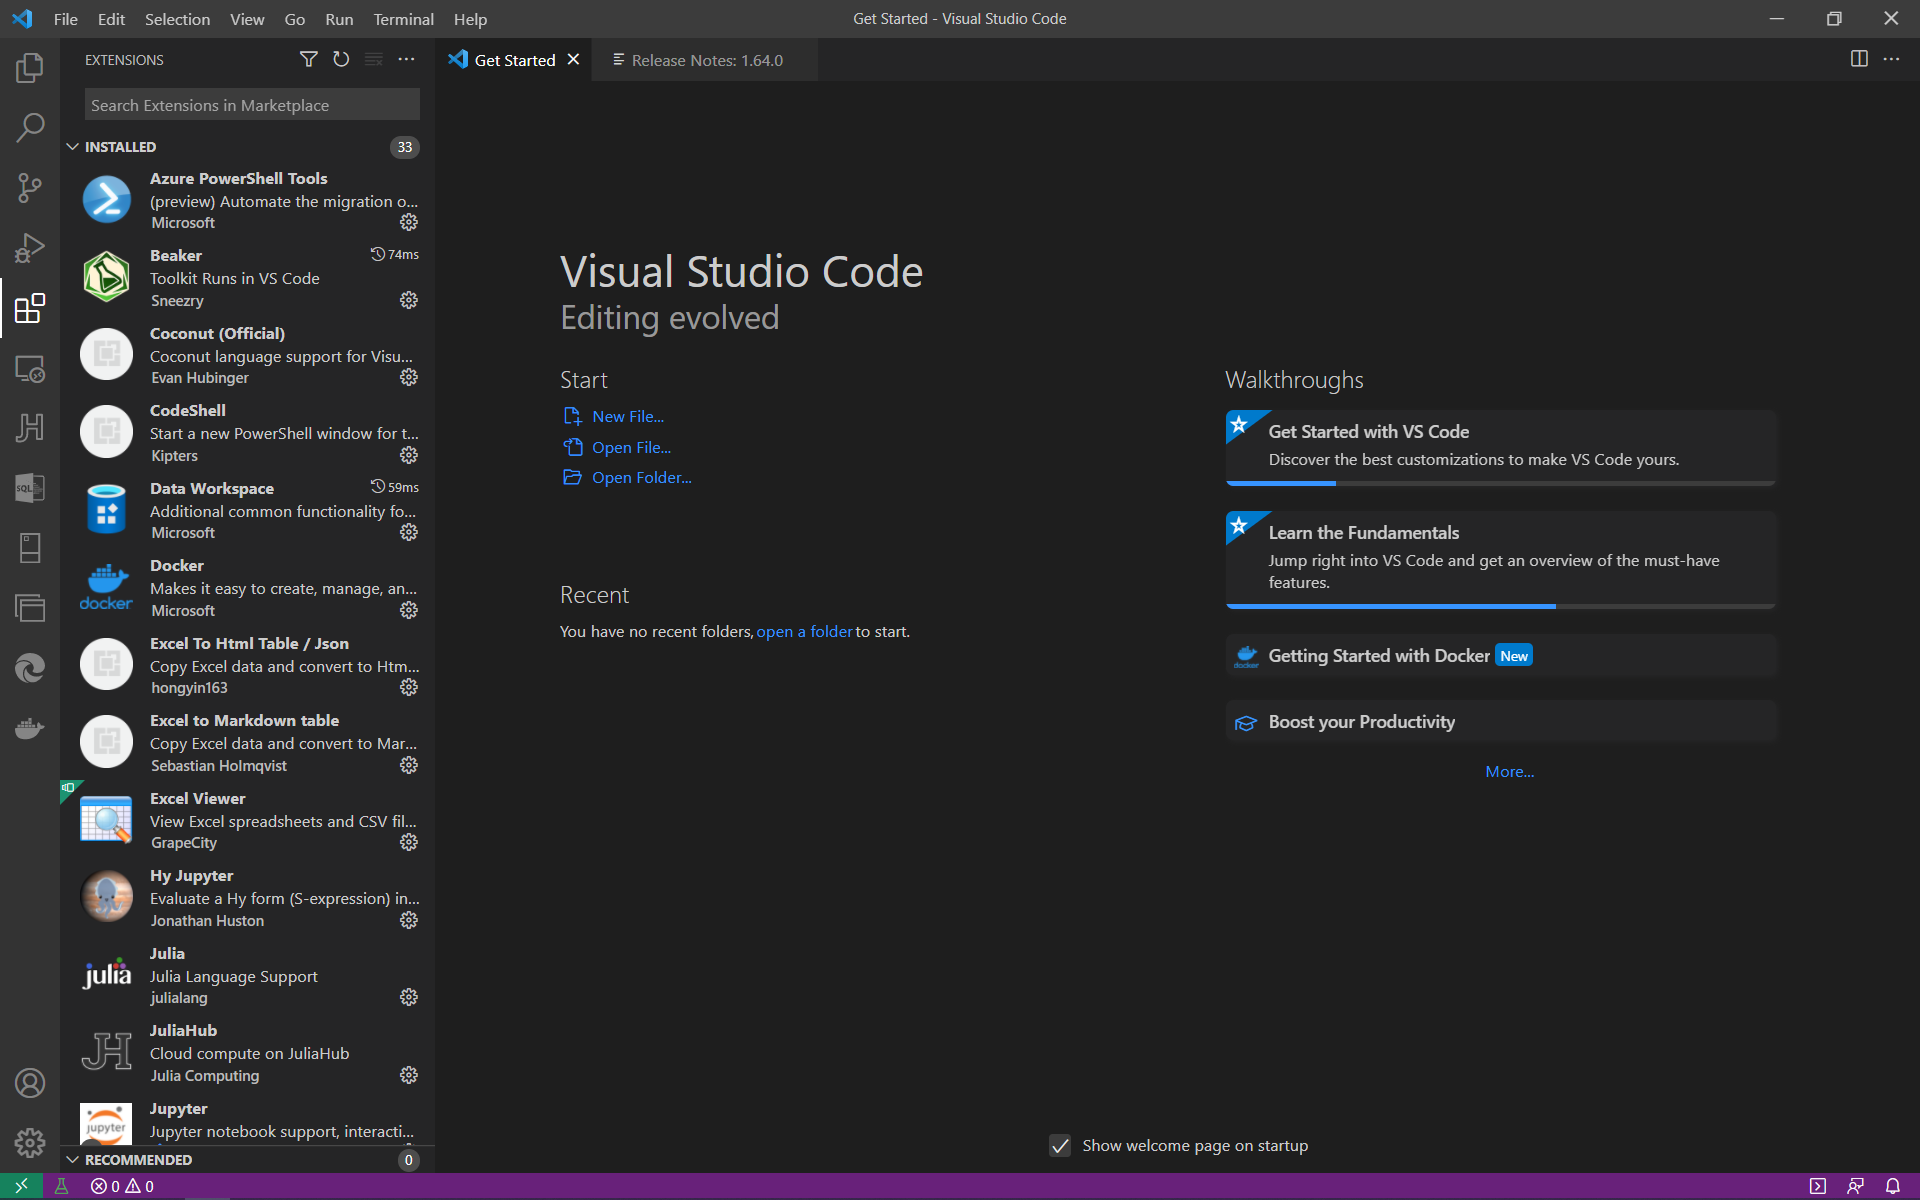Click the remote connection indicator in status bar
This screenshot has width=1920, height=1200.
tap(20, 1186)
